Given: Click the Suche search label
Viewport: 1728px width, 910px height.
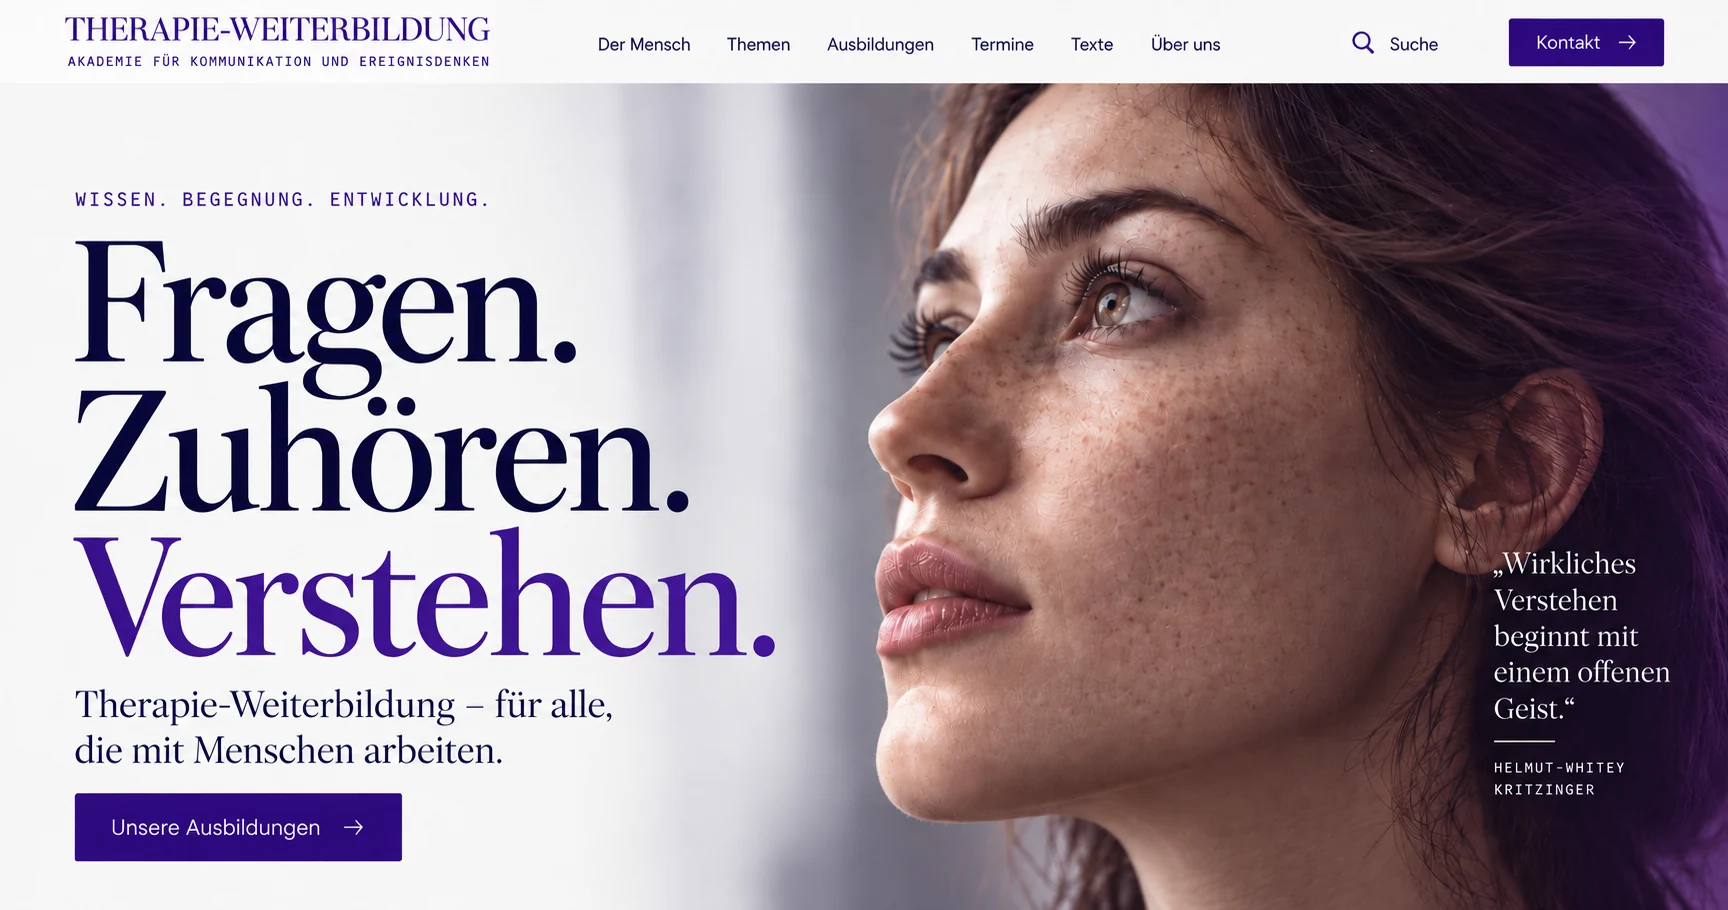Looking at the screenshot, I should 1413,44.
